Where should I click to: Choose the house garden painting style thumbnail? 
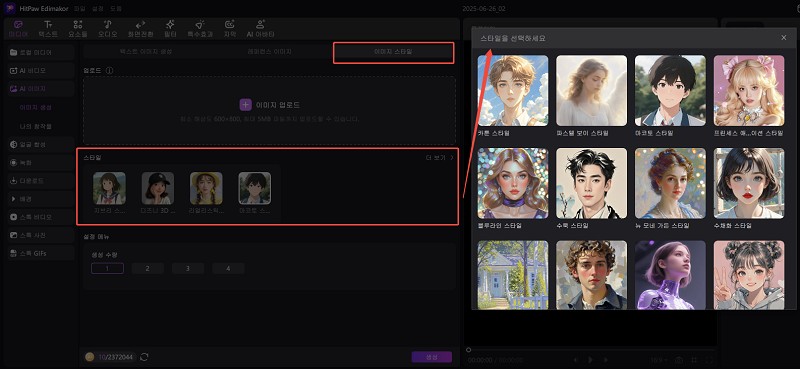click(513, 275)
